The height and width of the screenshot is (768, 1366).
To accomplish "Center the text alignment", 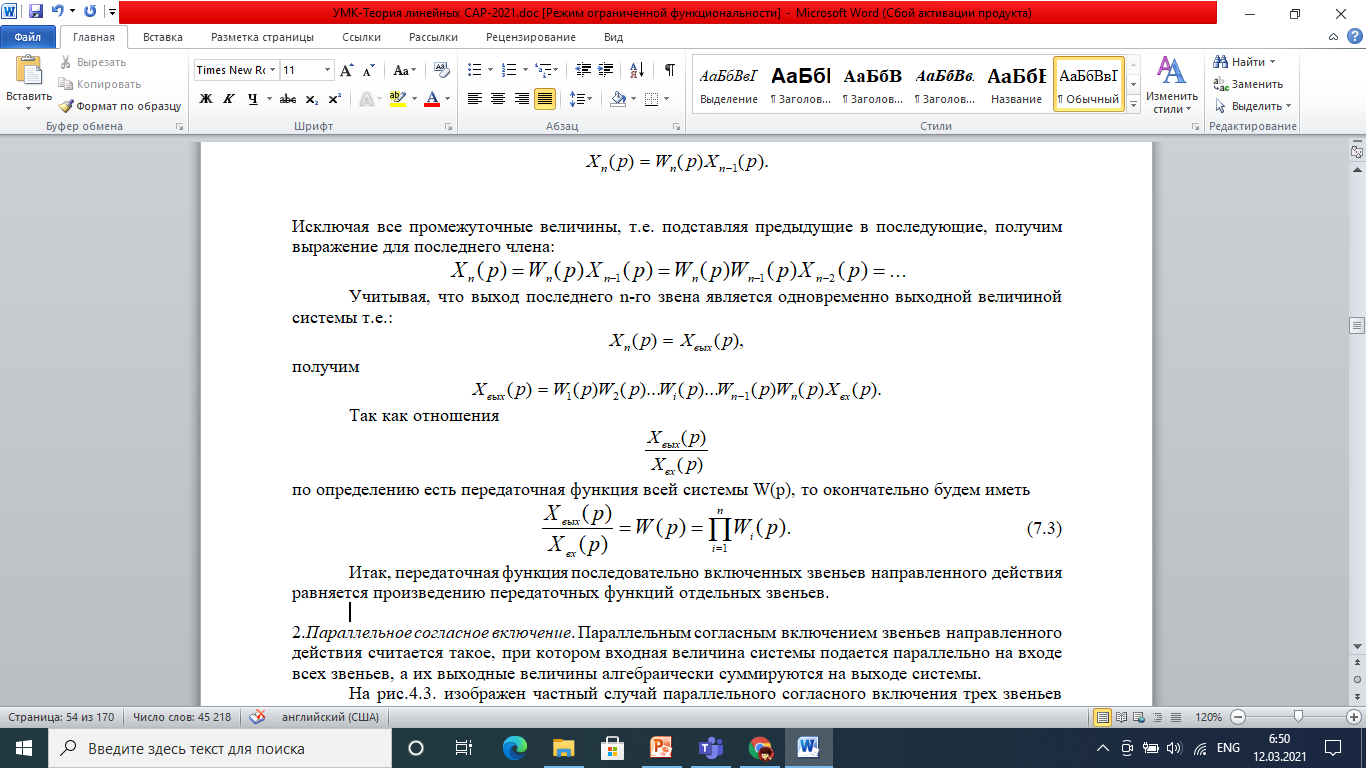I will pyautogui.click(x=498, y=99).
